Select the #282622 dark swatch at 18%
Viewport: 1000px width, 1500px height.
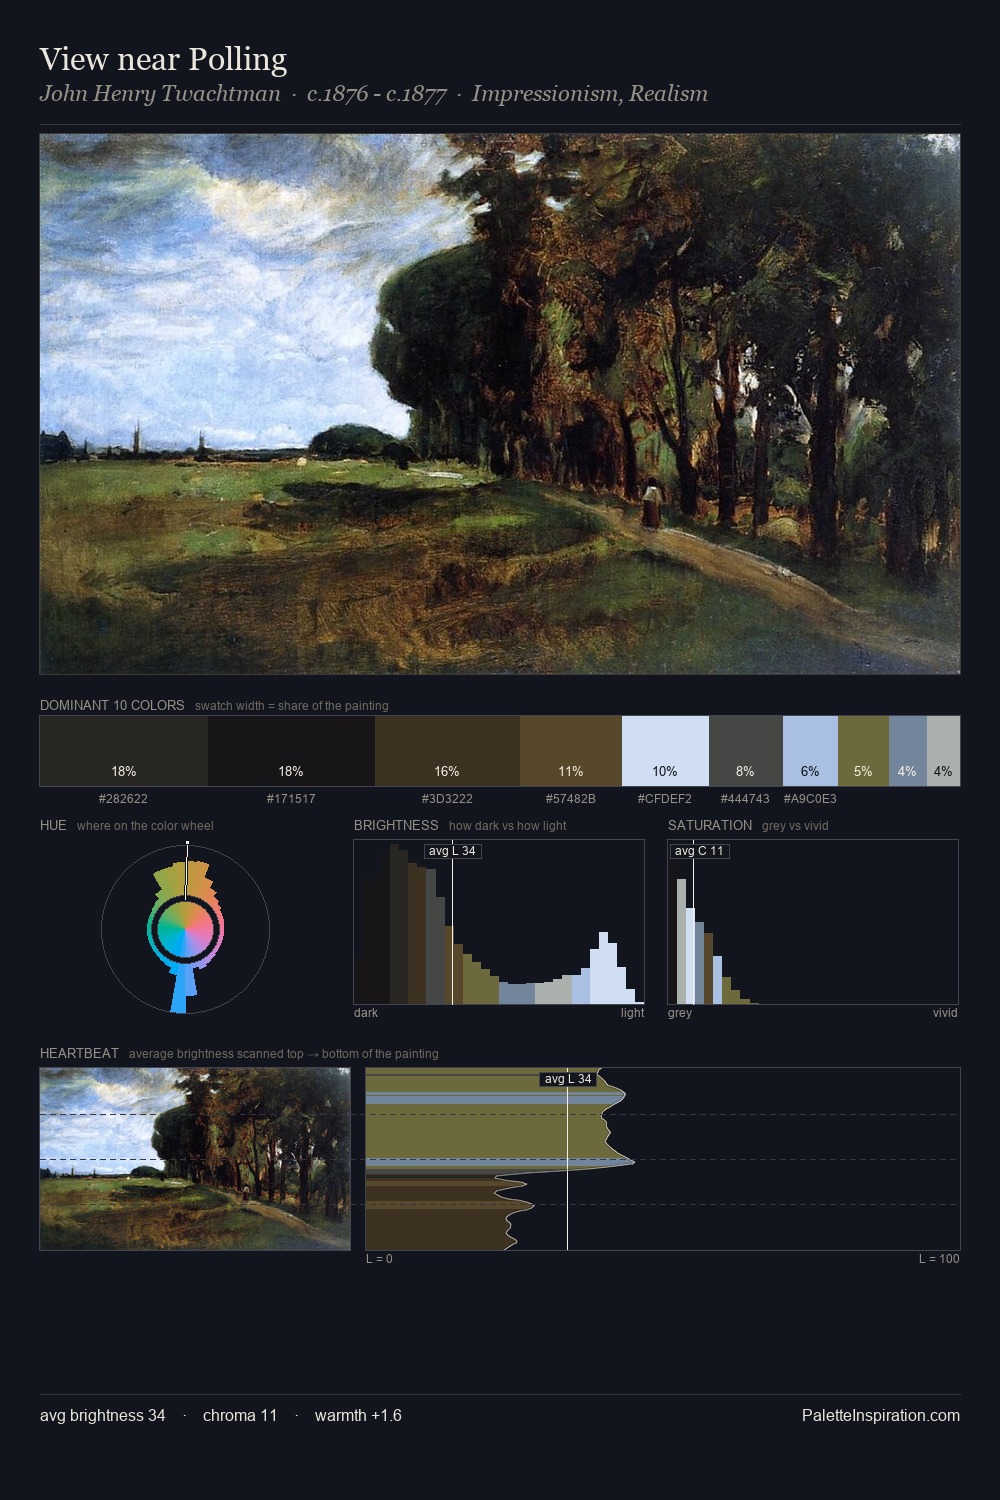click(x=124, y=751)
